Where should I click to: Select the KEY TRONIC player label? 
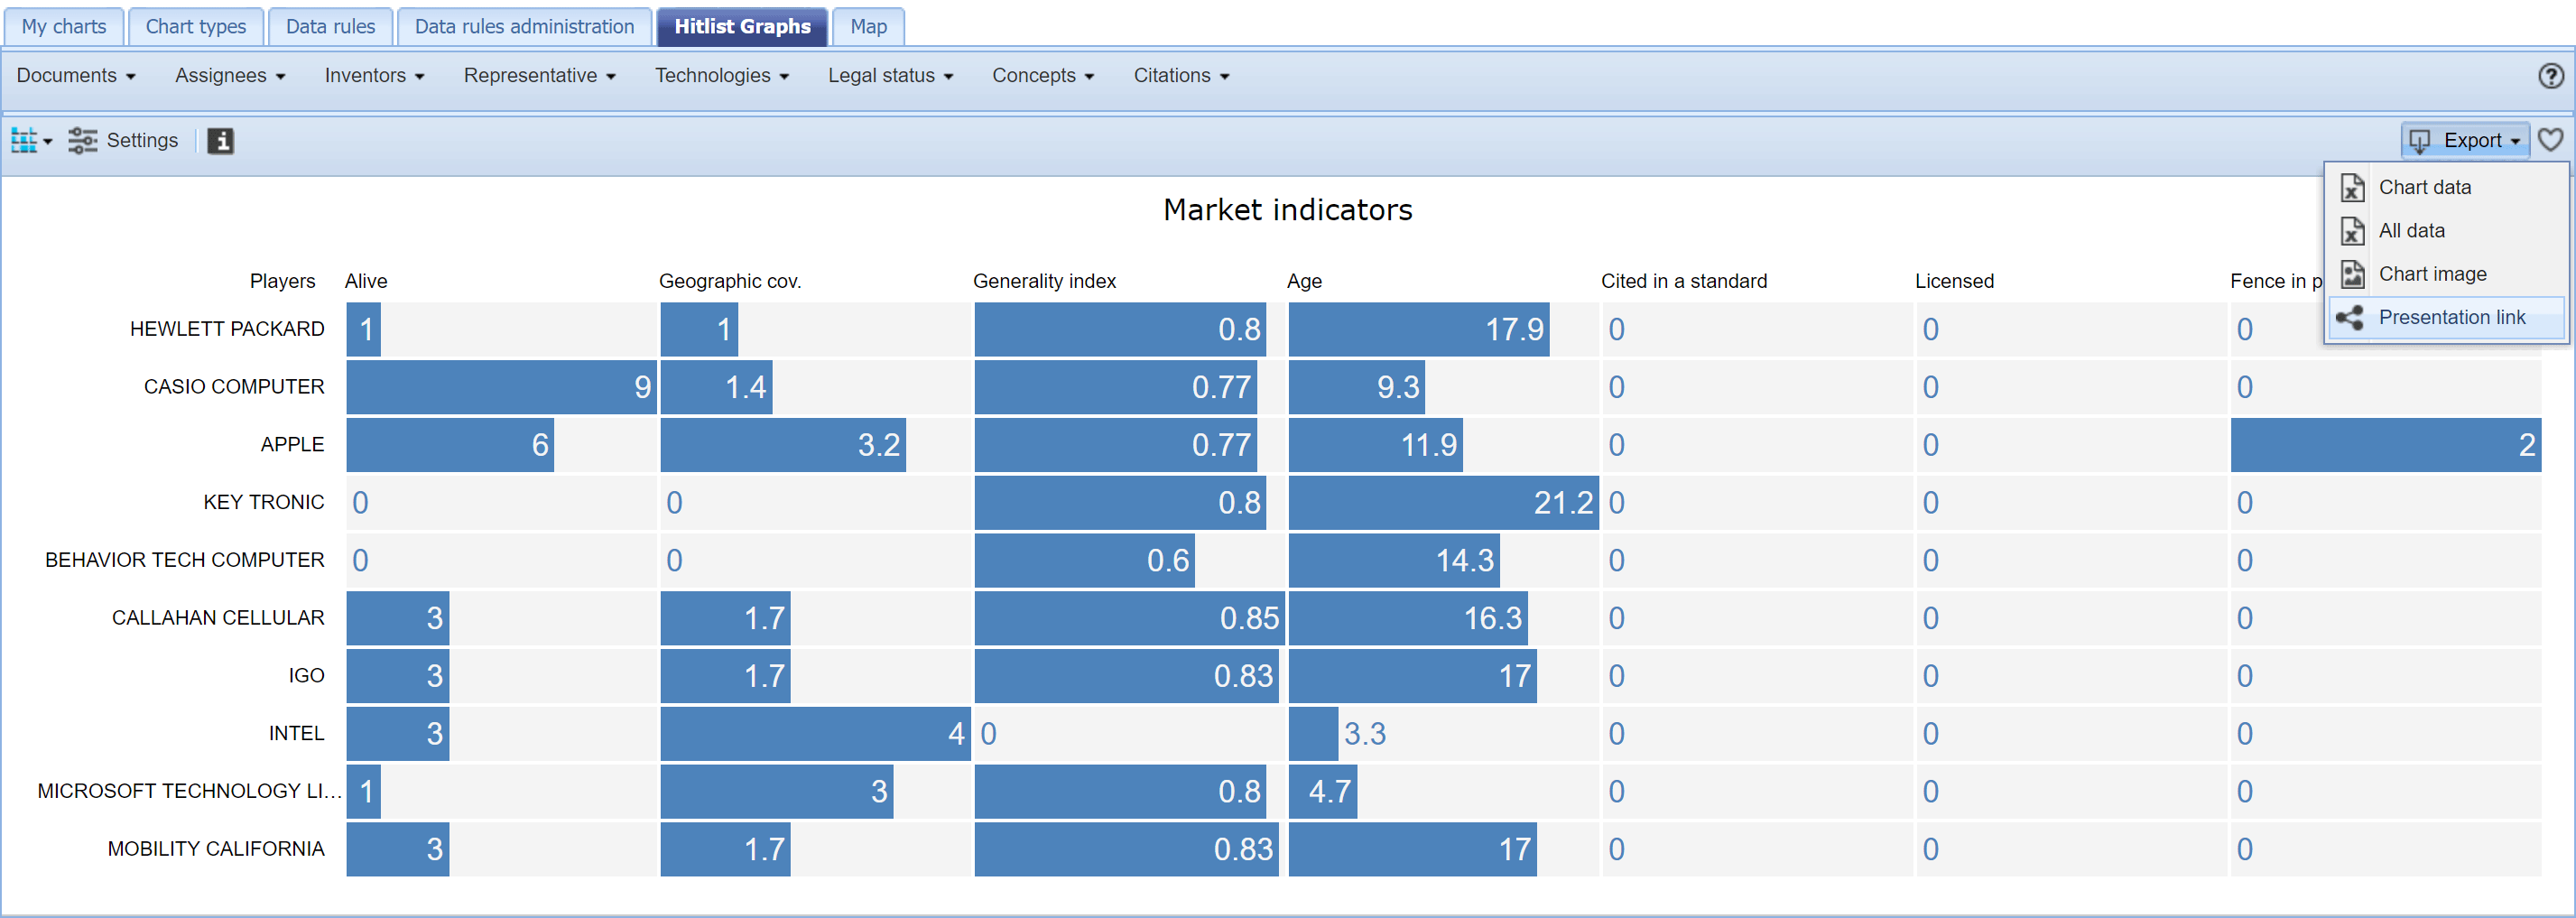[263, 503]
